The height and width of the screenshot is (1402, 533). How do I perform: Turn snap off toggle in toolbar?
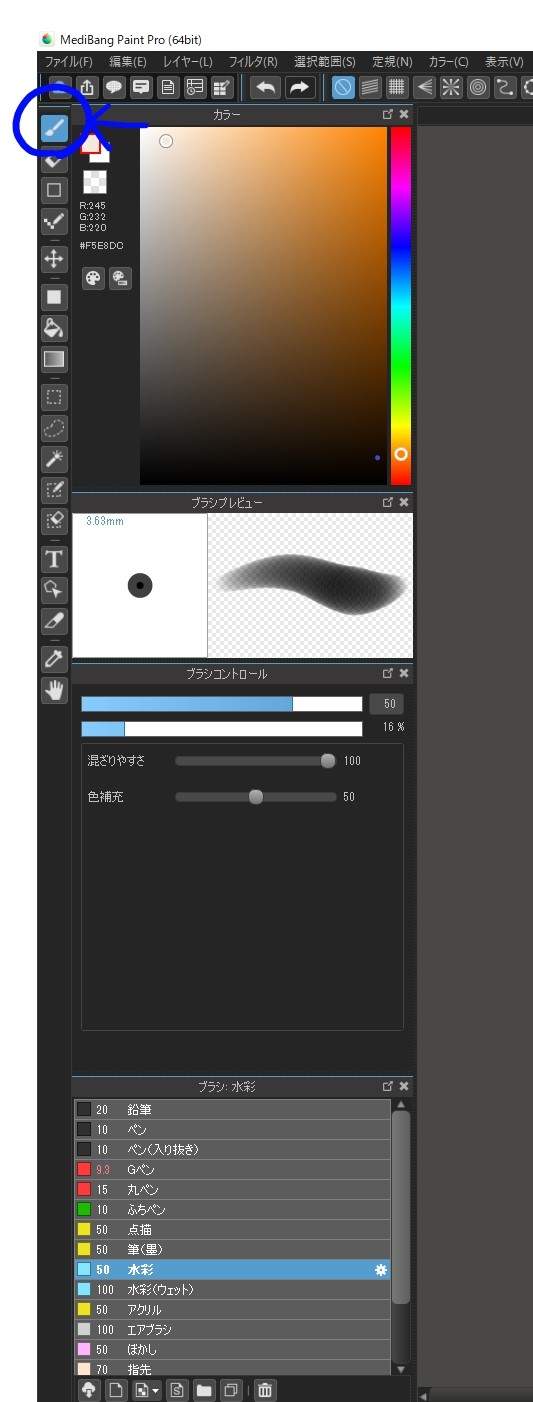343,87
